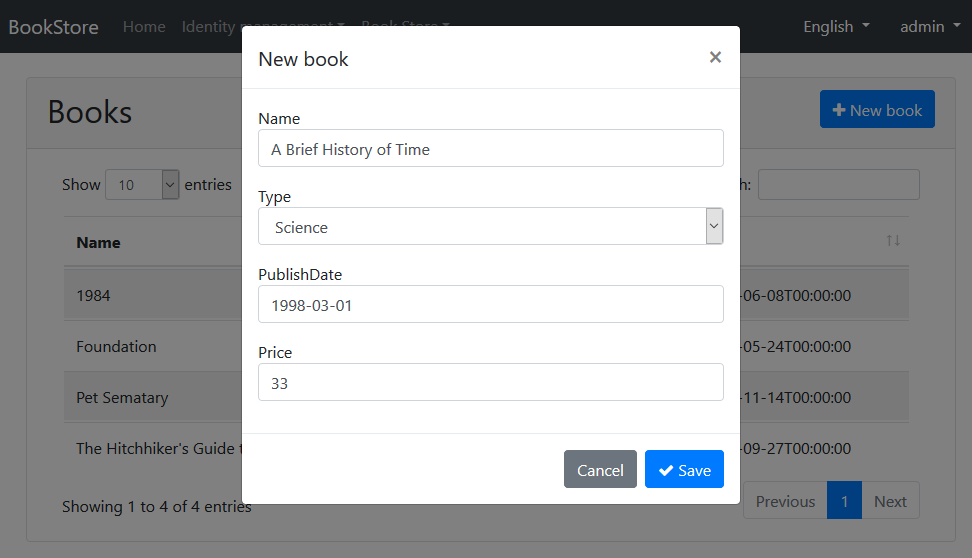The width and height of the screenshot is (972, 558).
Task: Click the sort arrows icon in table header
Action: pyautogui.click(x=893, y=241)
